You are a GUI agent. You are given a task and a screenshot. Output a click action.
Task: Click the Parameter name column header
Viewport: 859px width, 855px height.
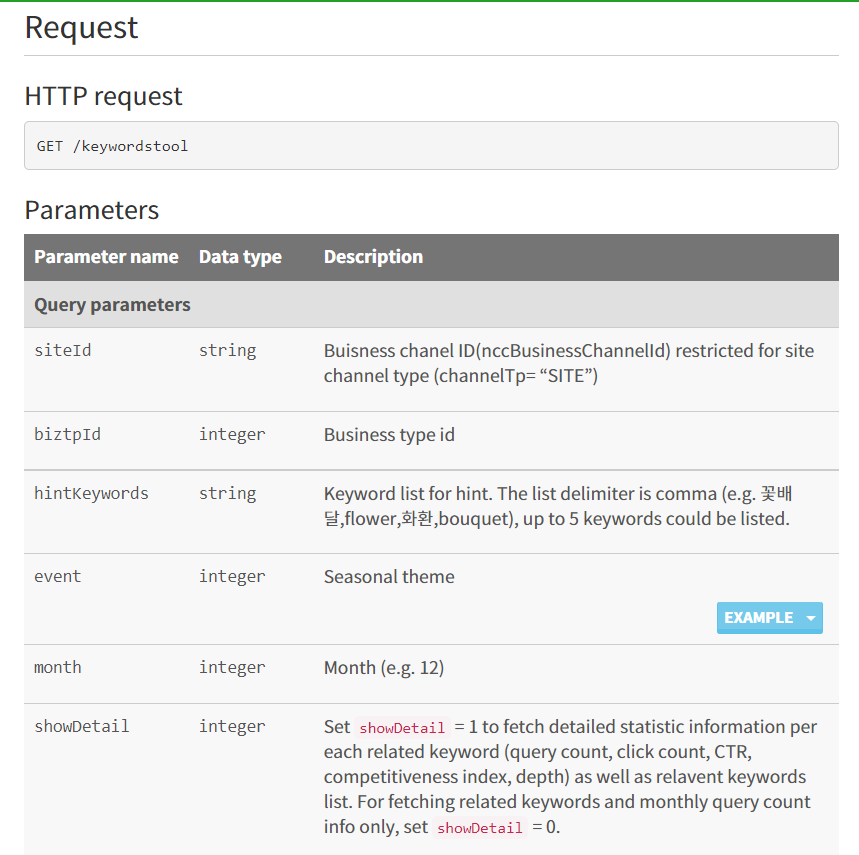(106, 257)
